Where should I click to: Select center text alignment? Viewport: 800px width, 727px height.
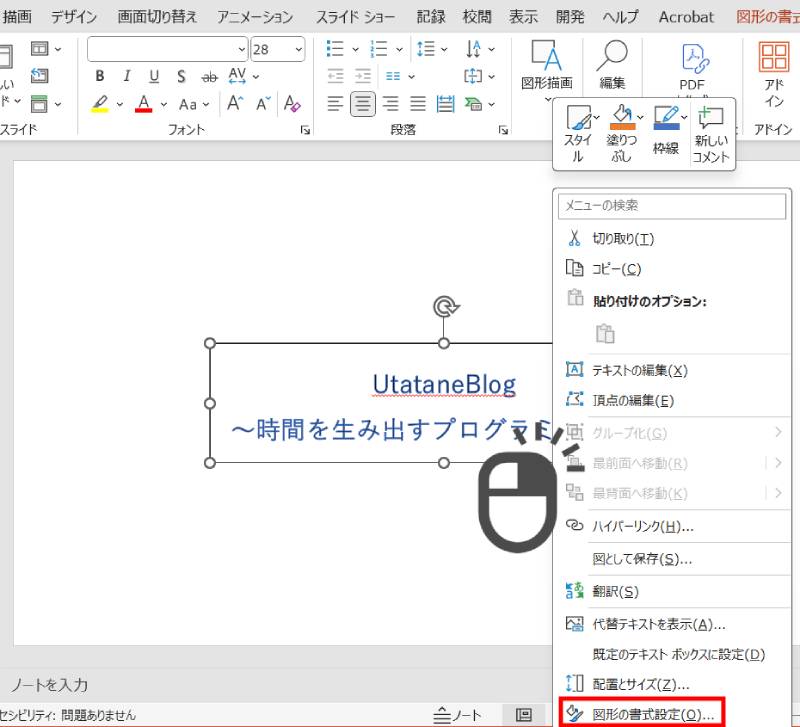362,103
